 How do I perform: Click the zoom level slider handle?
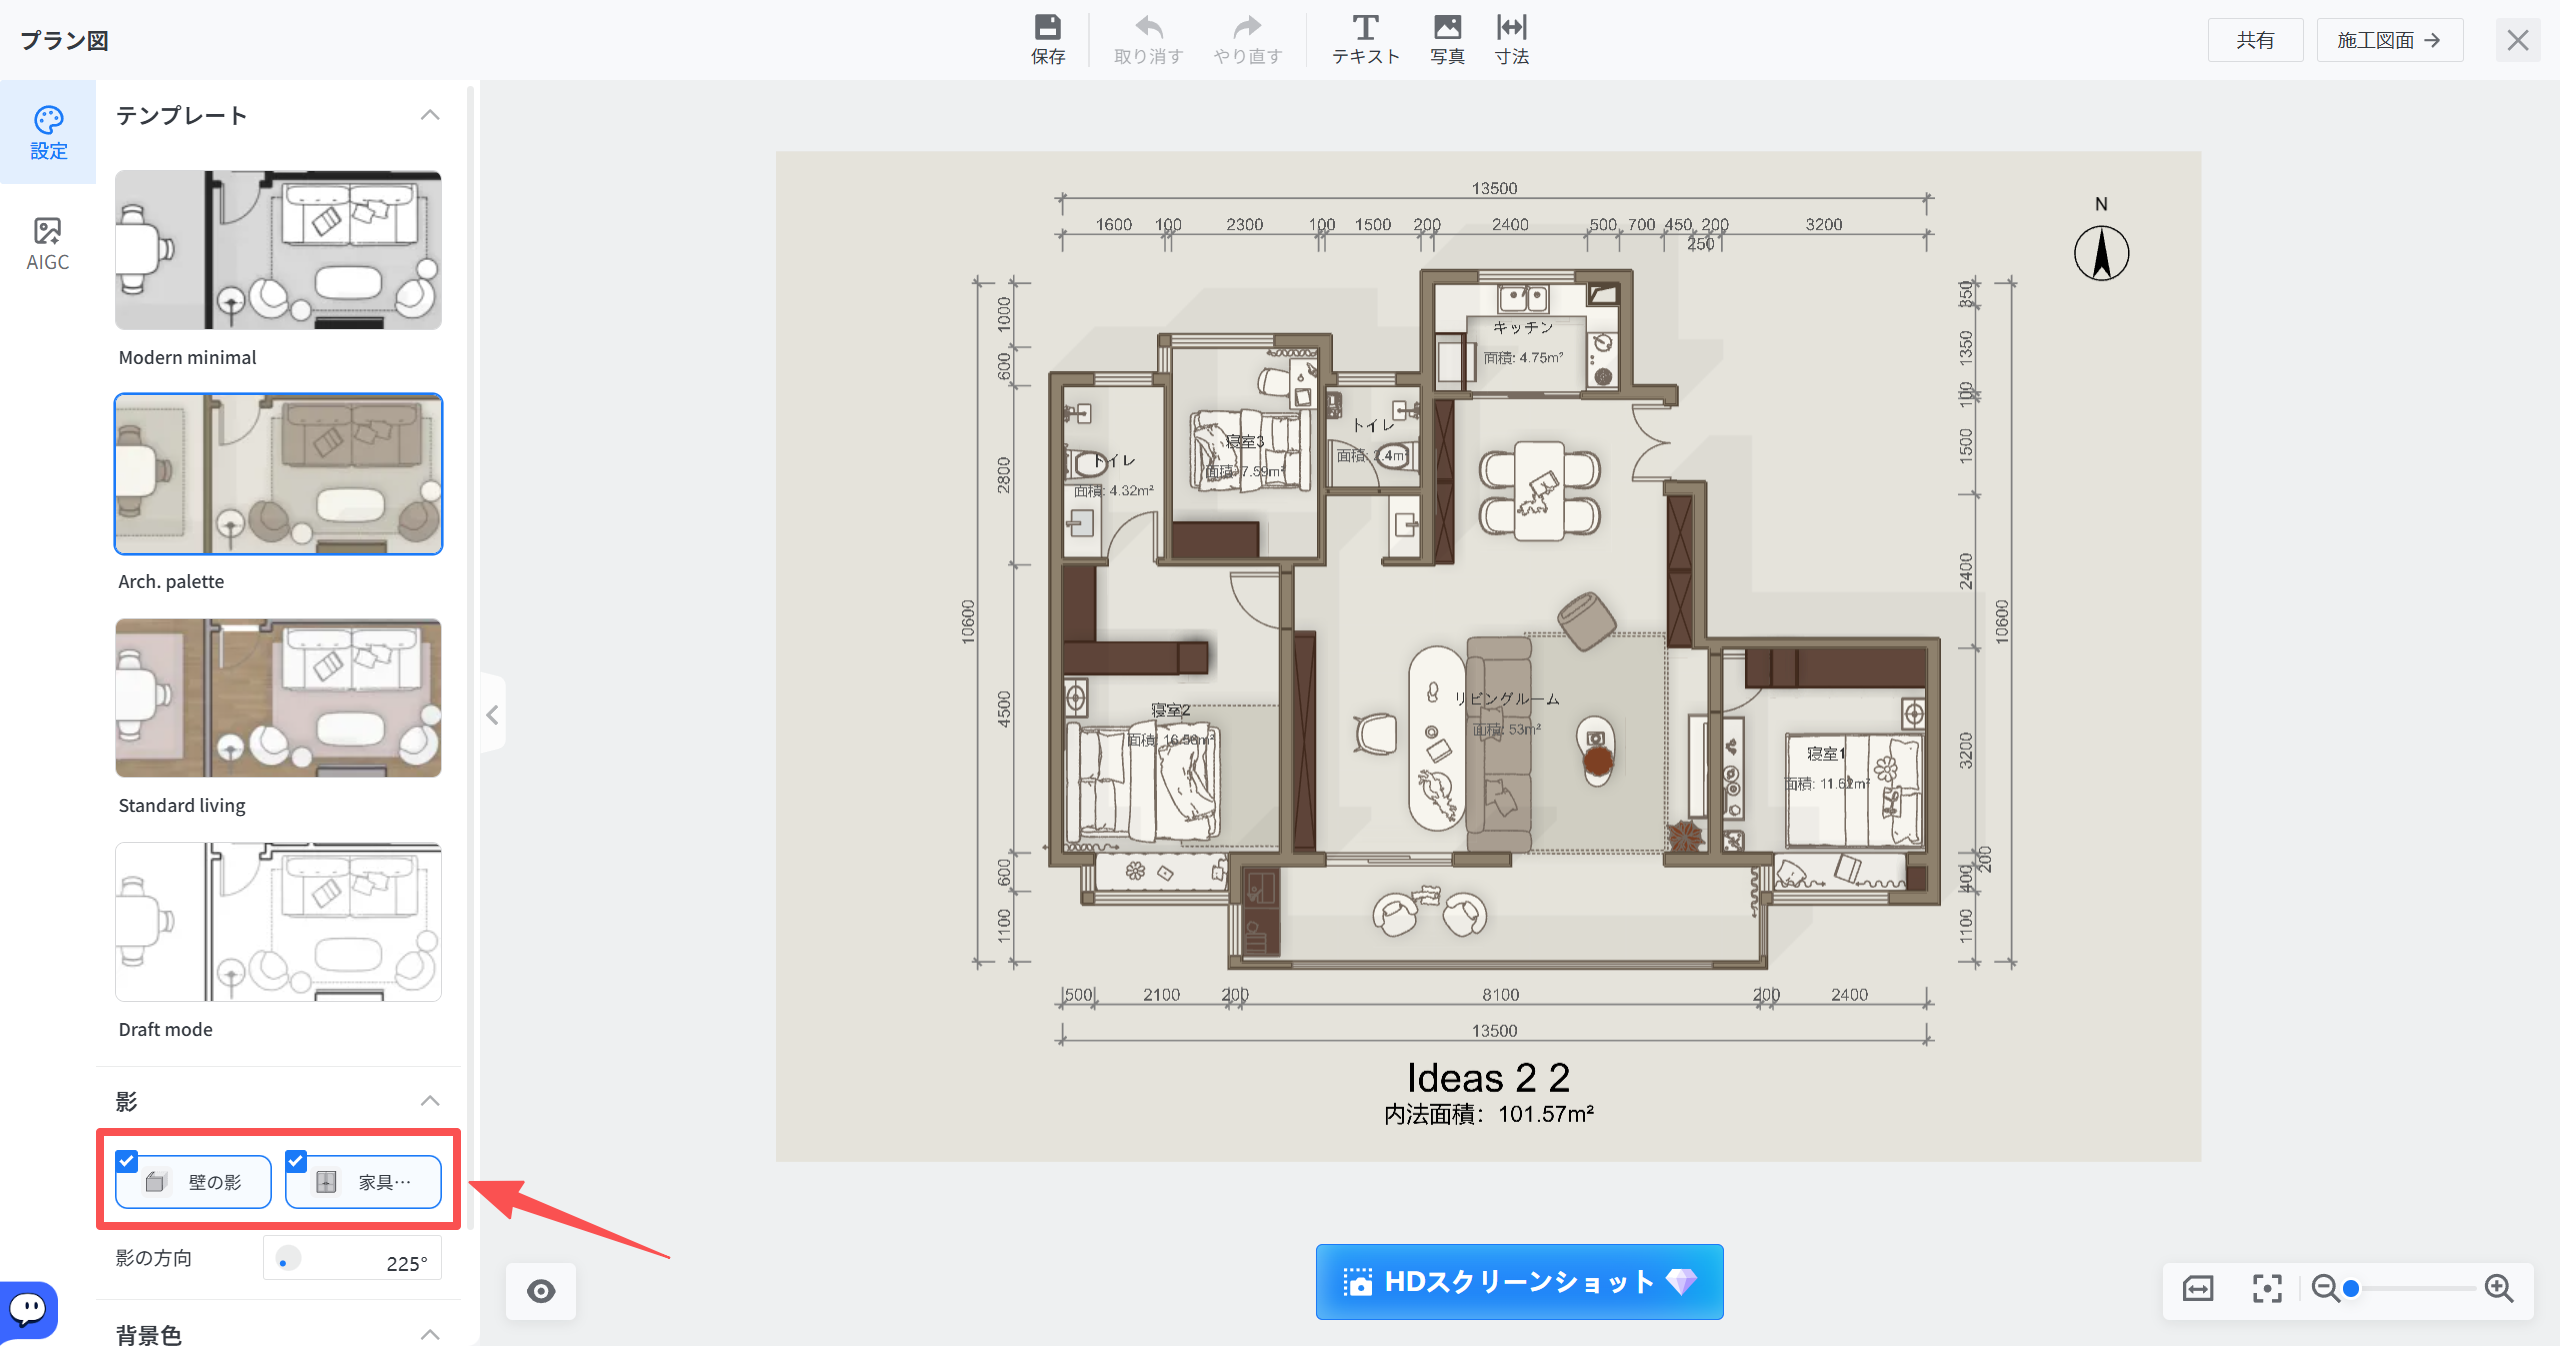click(2351, 1288)
